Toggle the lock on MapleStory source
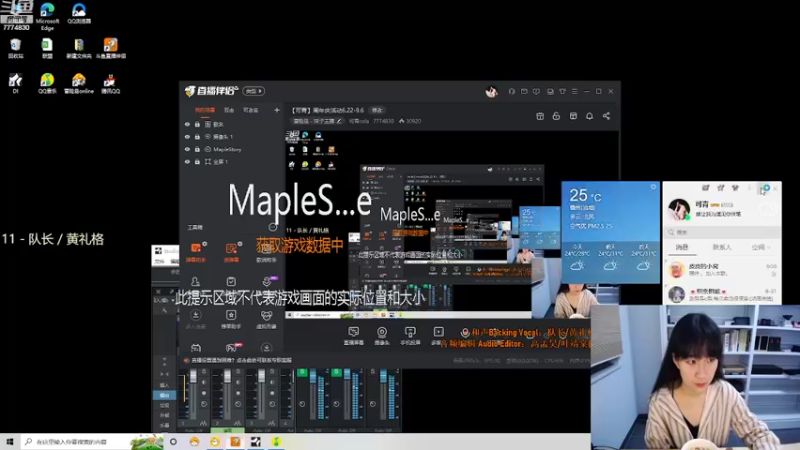The width and height of the screenshot is (800, 450). point(197,149)
